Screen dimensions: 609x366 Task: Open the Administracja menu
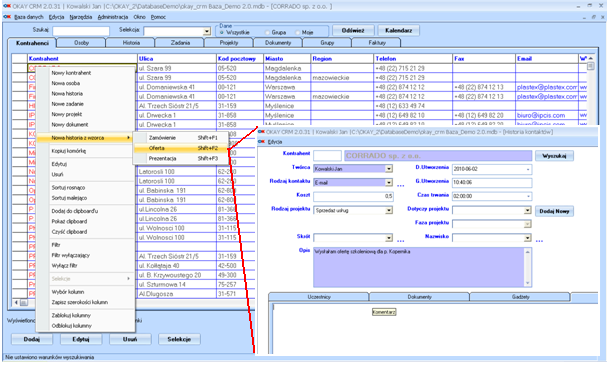[113, 17]
